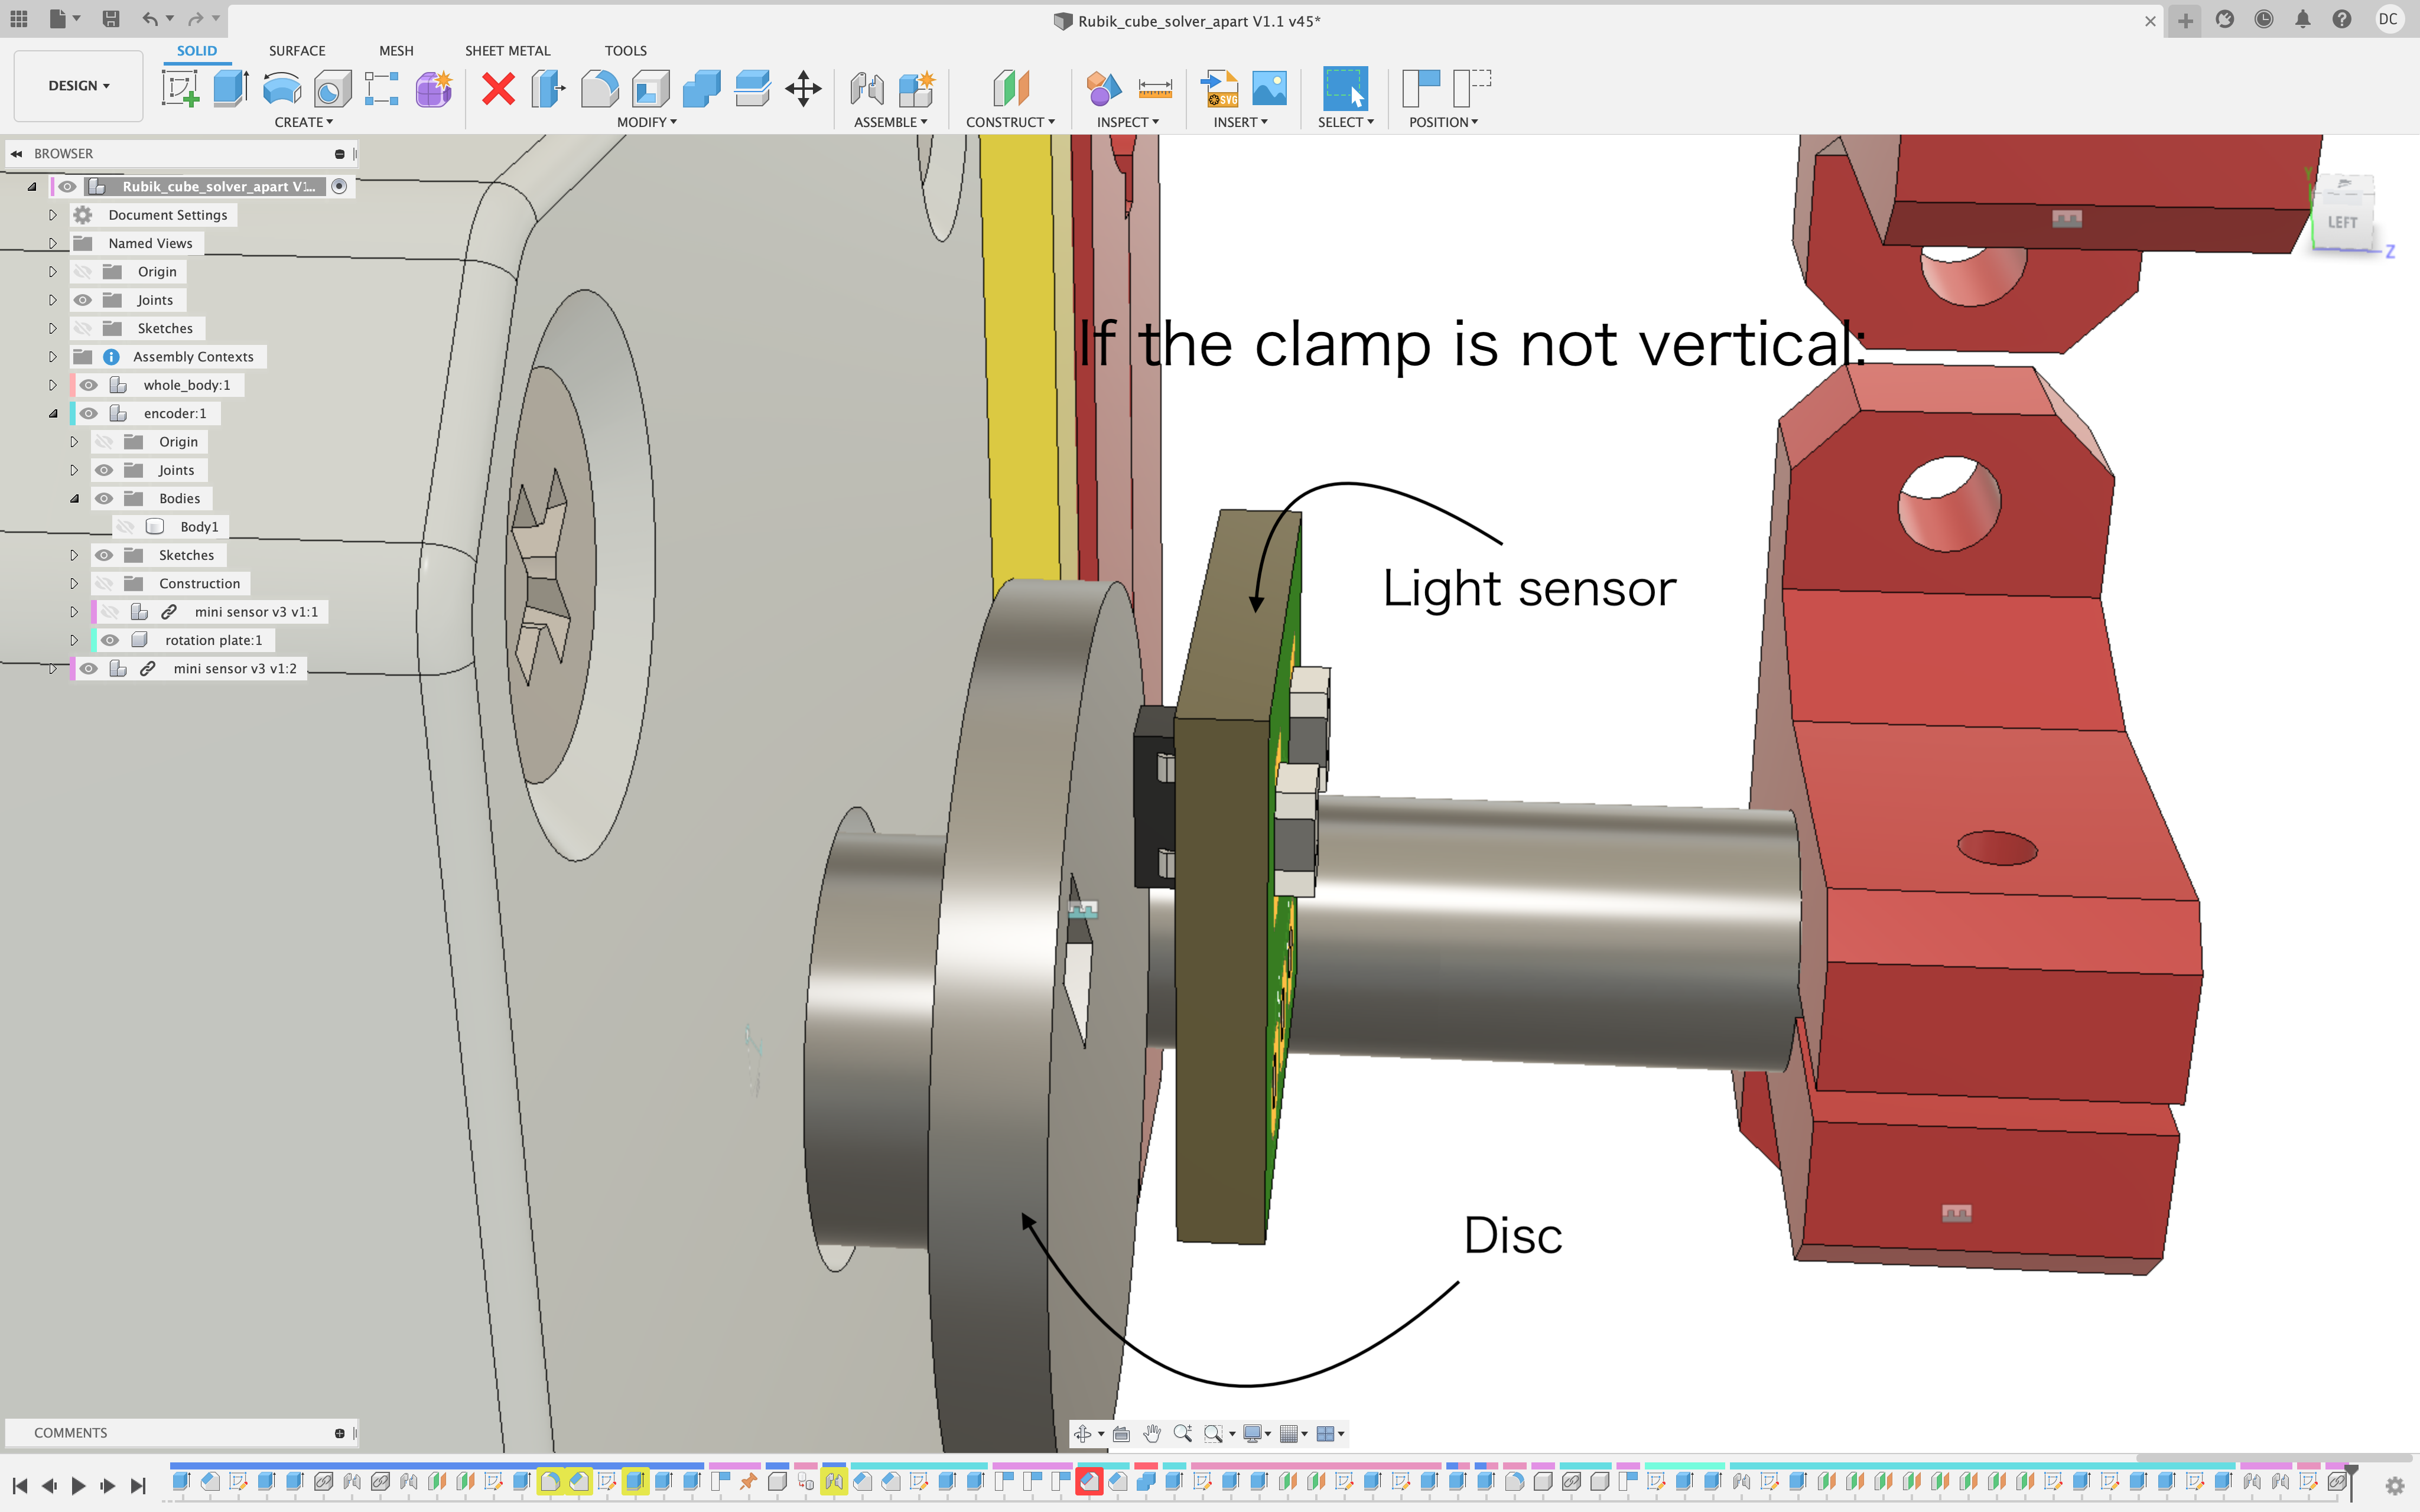Image resolution: width=2420 pixels, height=1512 pixels.
Task: Open timeline settings gear
Action: tap(2394, 1485)
